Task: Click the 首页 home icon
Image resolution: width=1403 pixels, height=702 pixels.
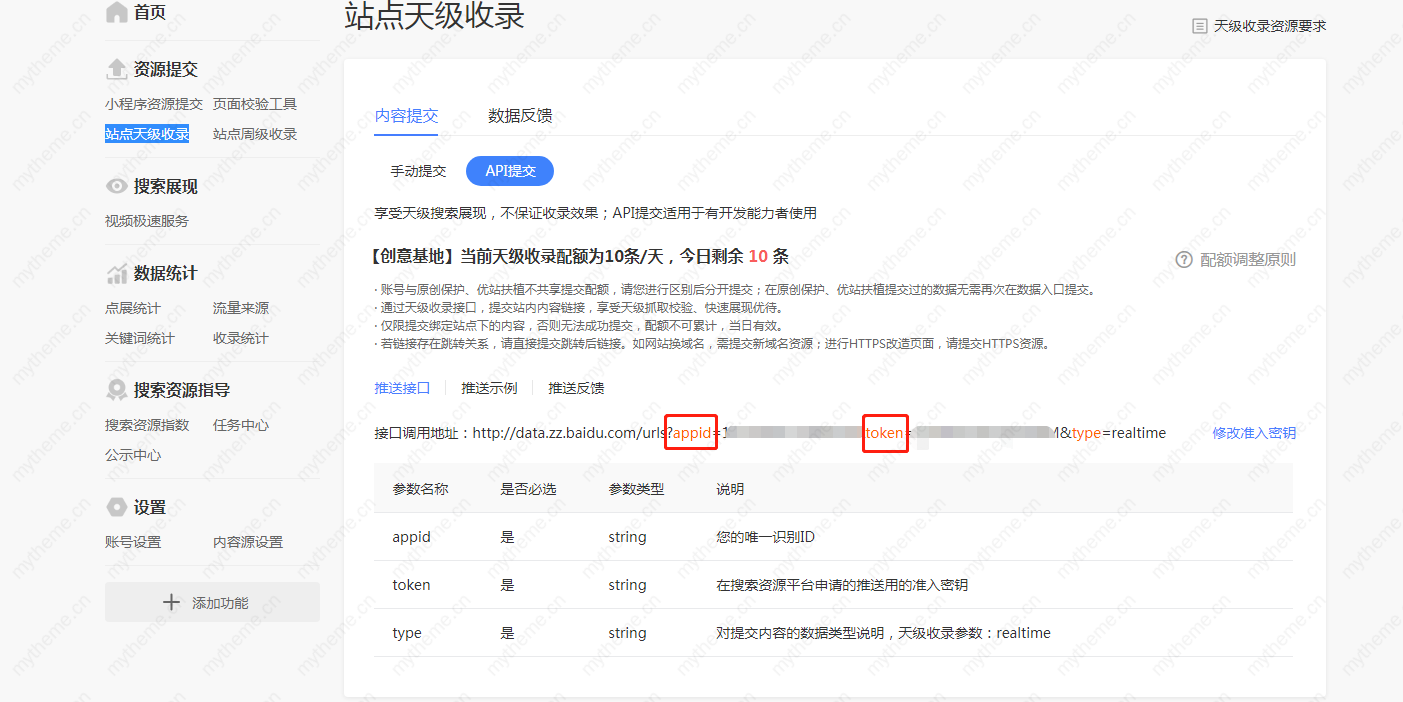Action: click(116, 11)
